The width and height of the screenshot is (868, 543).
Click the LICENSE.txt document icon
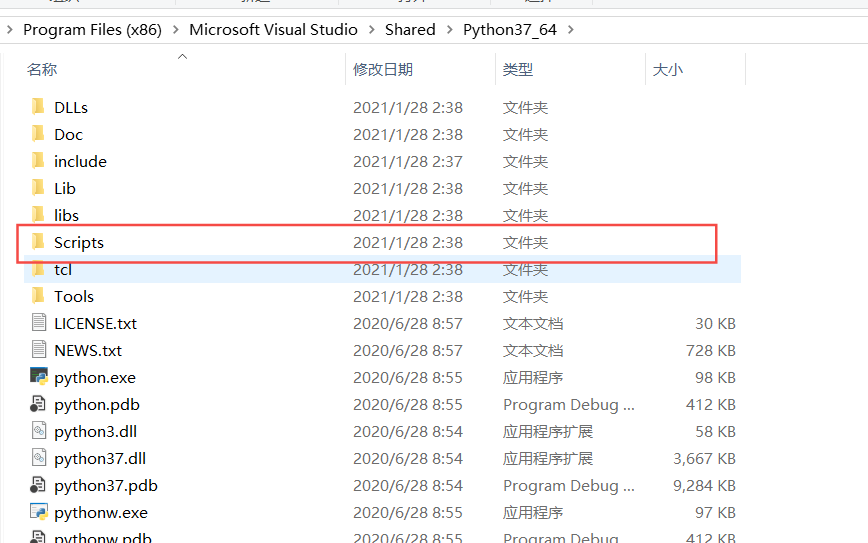(x=39, y=323)
